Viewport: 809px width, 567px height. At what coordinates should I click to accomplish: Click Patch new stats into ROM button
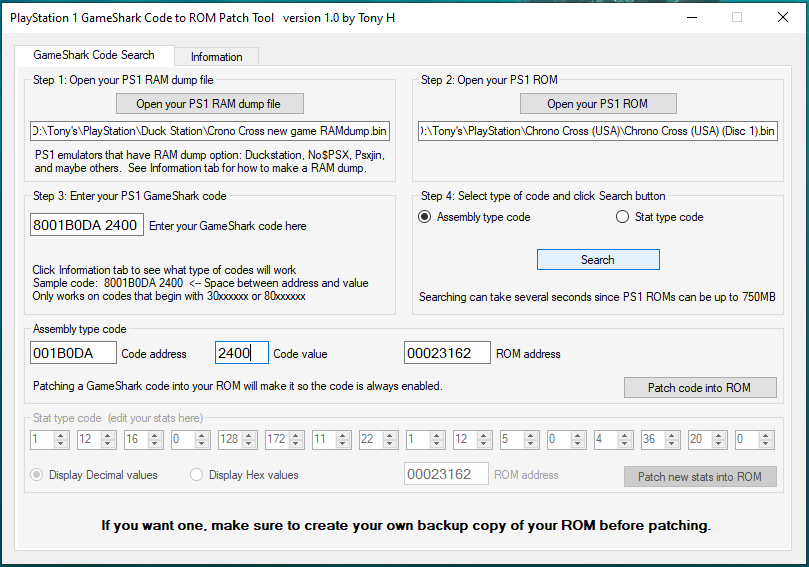(x=699, y=477)
